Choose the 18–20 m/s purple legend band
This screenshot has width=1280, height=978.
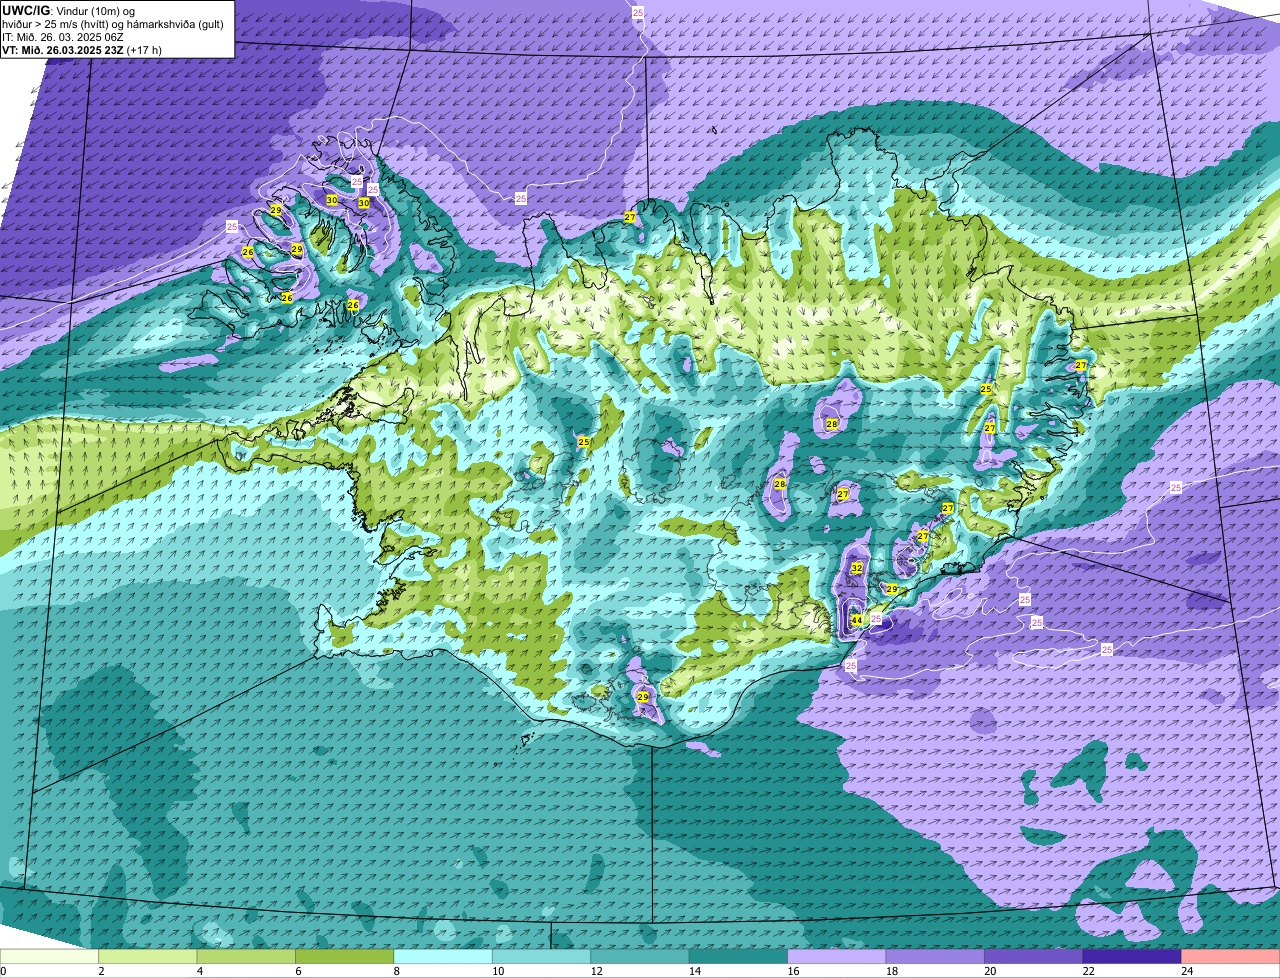936,956
